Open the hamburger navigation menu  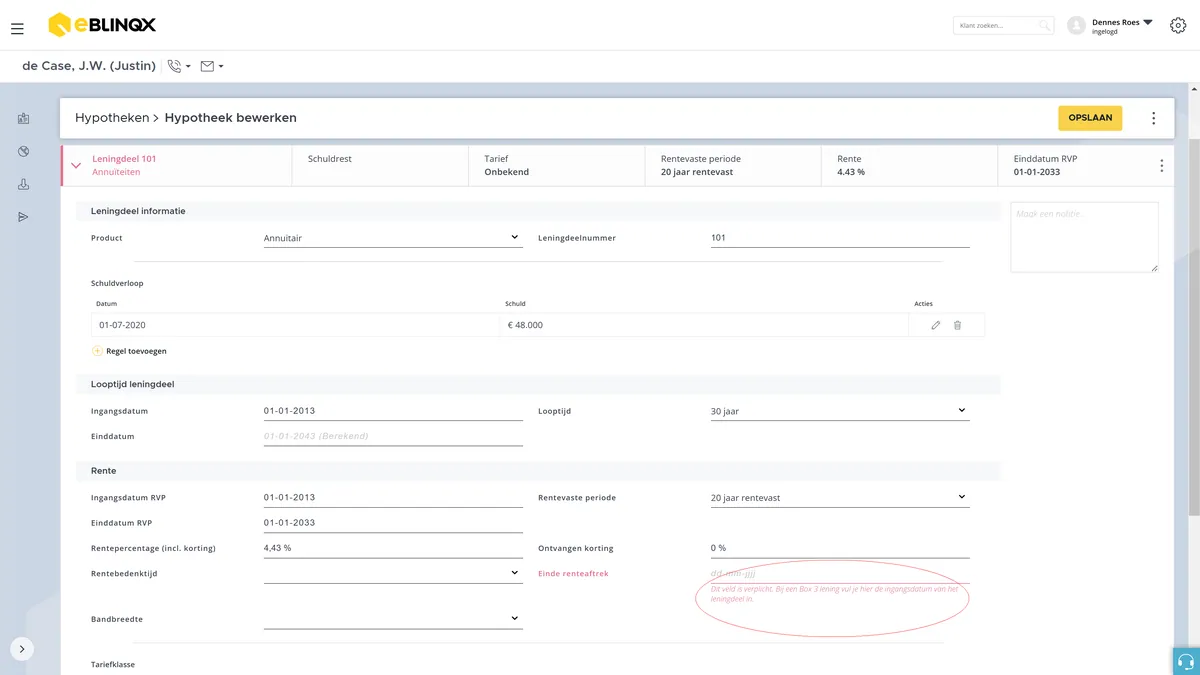[17, 29]
